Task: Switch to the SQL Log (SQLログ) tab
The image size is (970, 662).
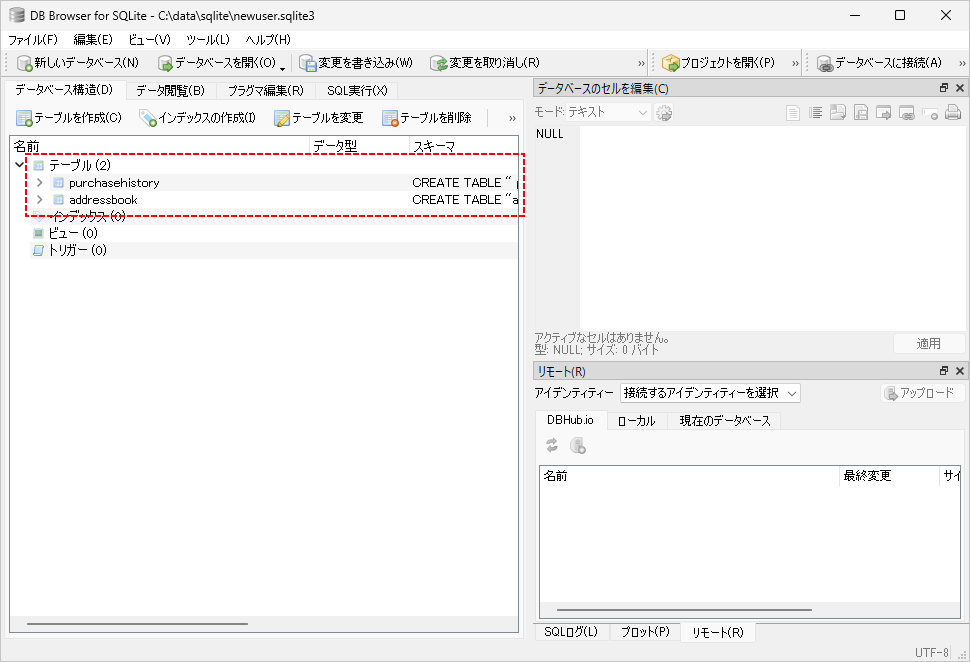Action: pyautogui.click(x=571, y=632)
